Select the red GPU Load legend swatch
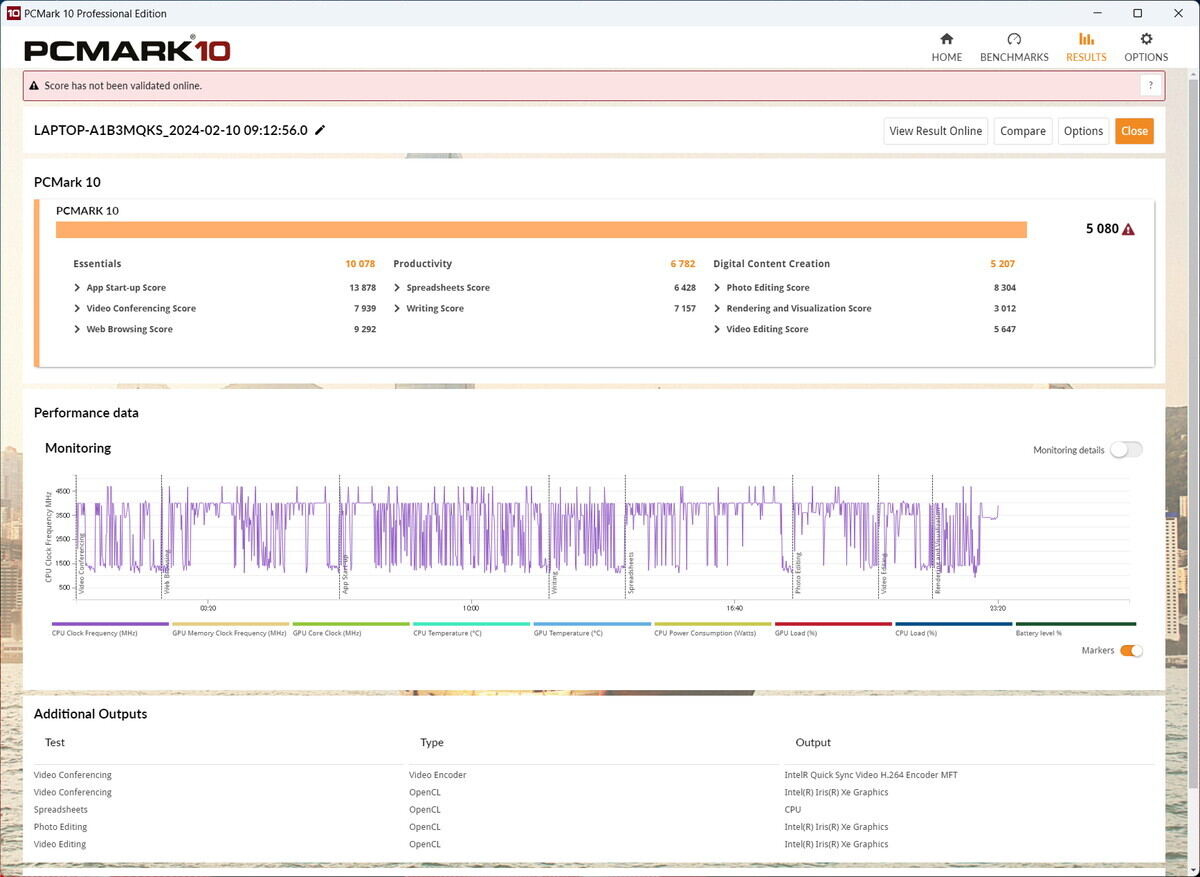 [x=833, y=624]
